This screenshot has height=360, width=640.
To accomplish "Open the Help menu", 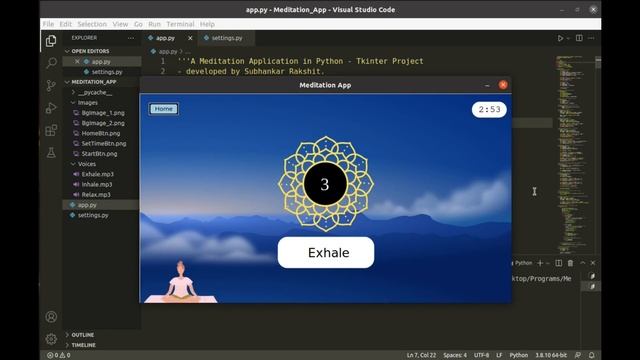I will 207,24.
